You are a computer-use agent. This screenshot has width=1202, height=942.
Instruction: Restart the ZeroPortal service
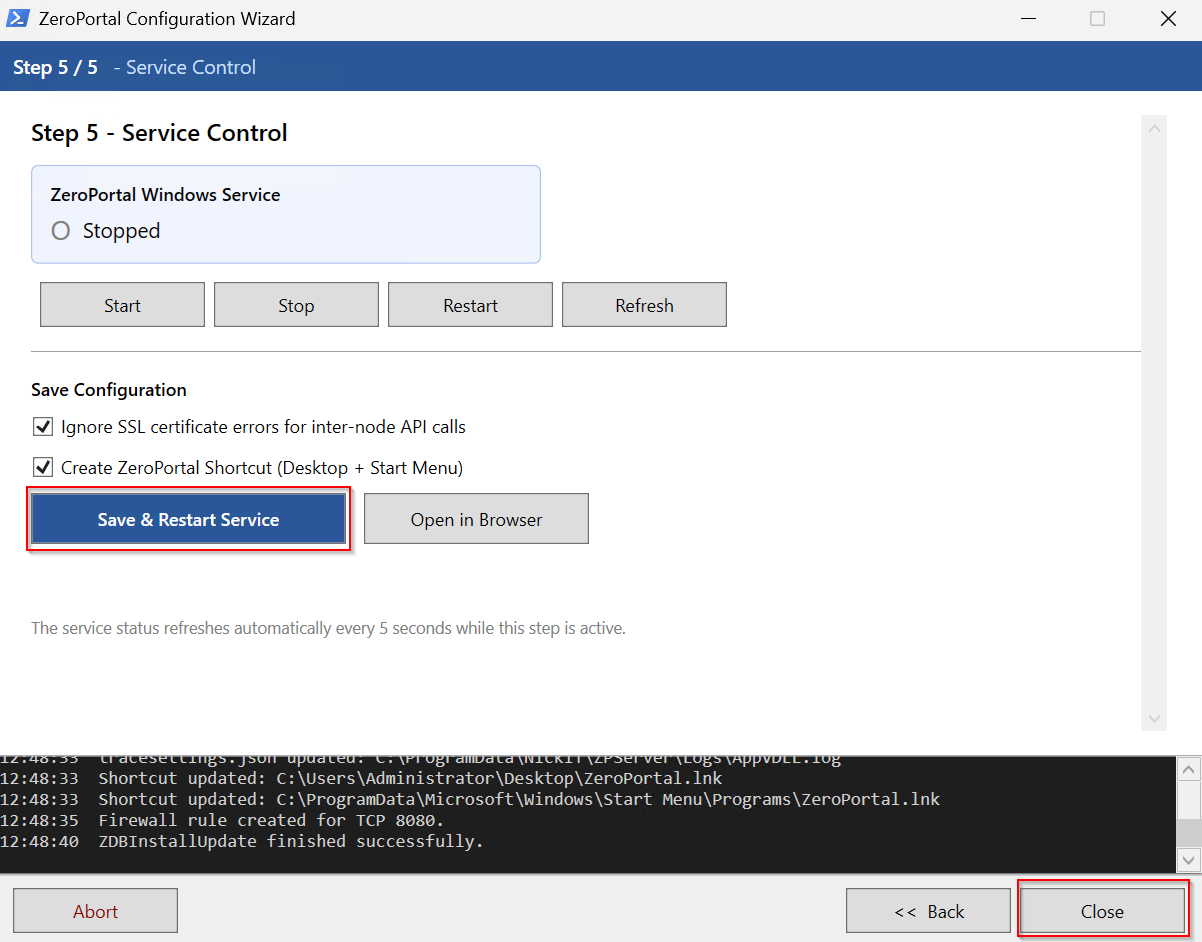click(470, 305)
